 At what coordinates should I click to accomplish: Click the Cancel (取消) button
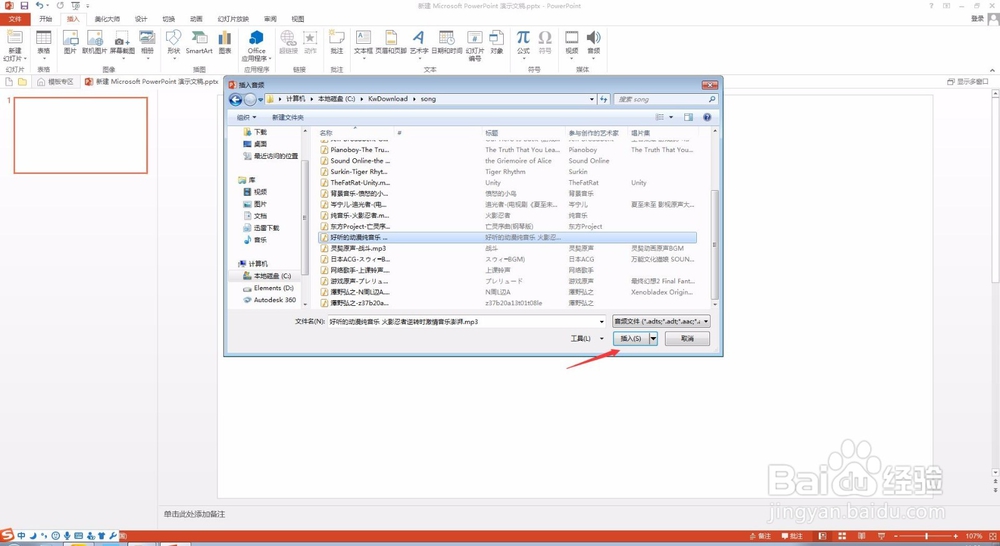click(x=687, y=339)
